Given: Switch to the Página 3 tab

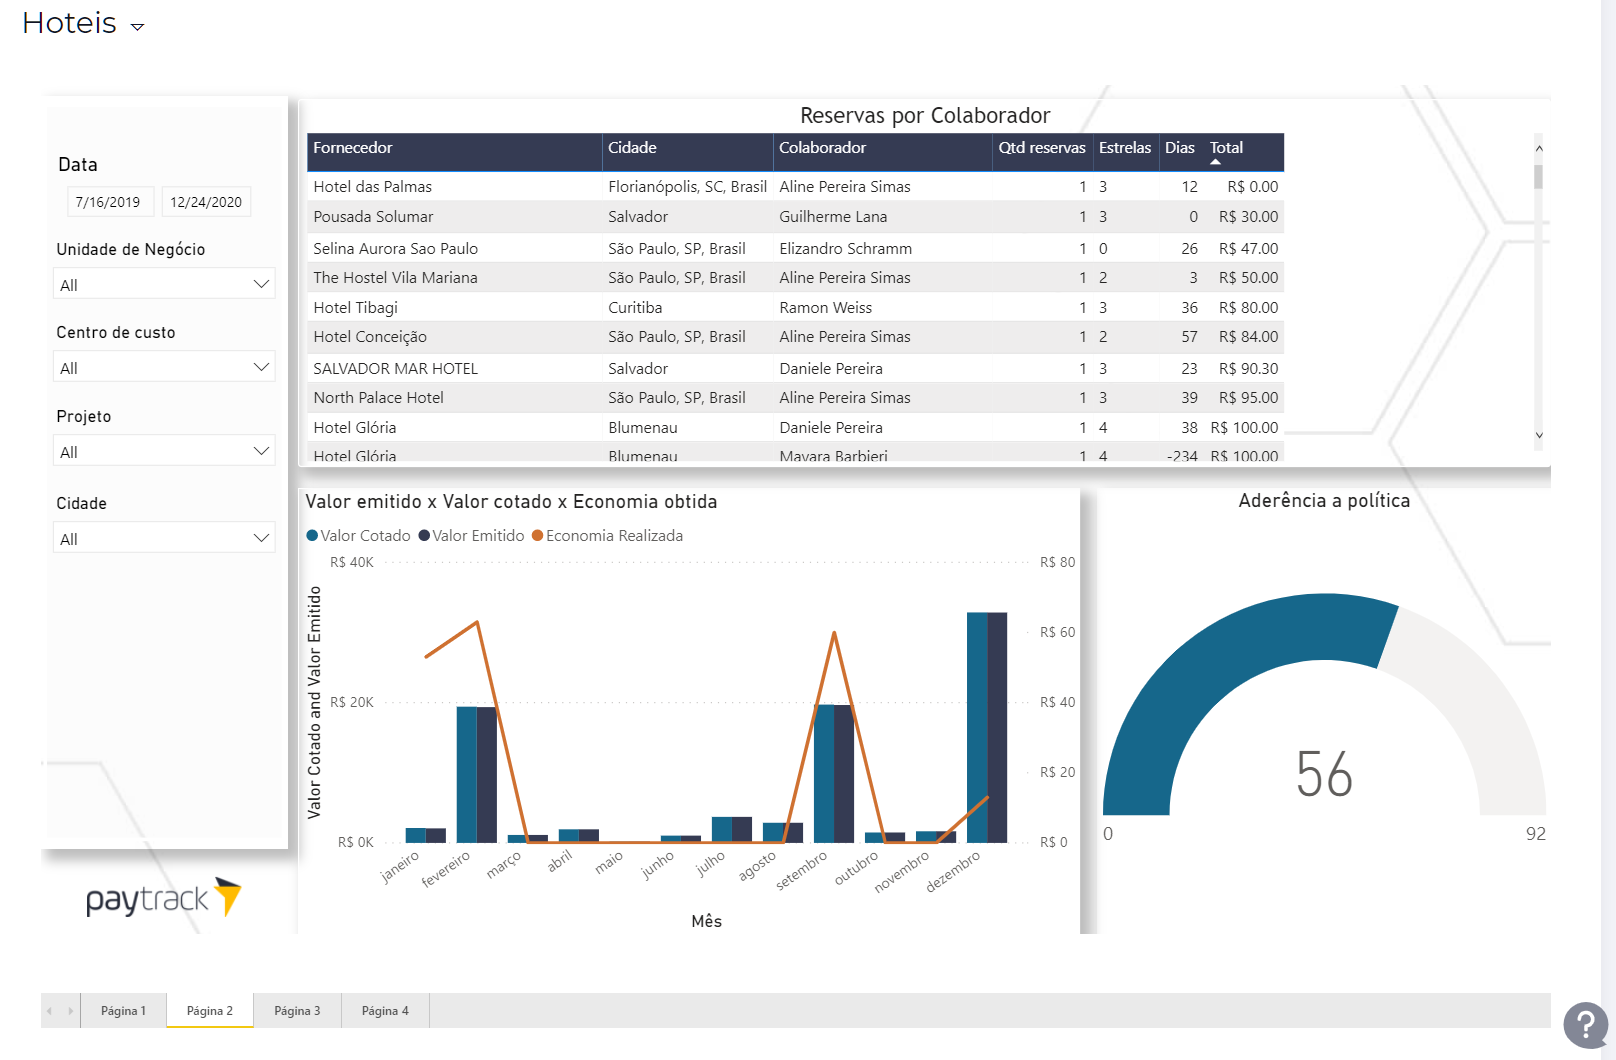Looking at the screenshot, I should click(x=297, y=1011).
